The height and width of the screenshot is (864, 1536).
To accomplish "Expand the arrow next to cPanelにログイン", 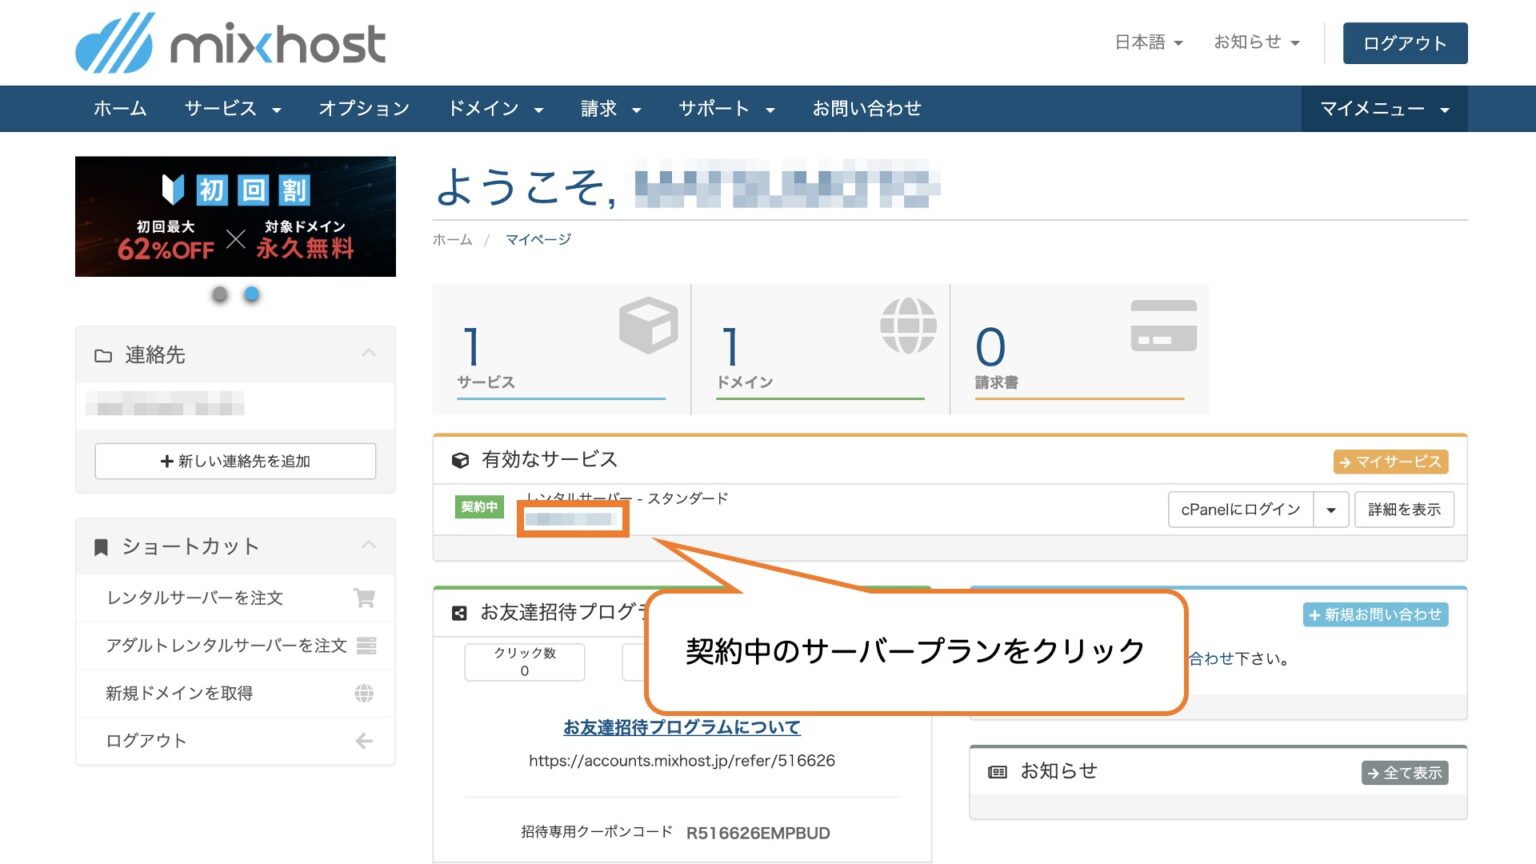I will click(x=1331, y=509).
